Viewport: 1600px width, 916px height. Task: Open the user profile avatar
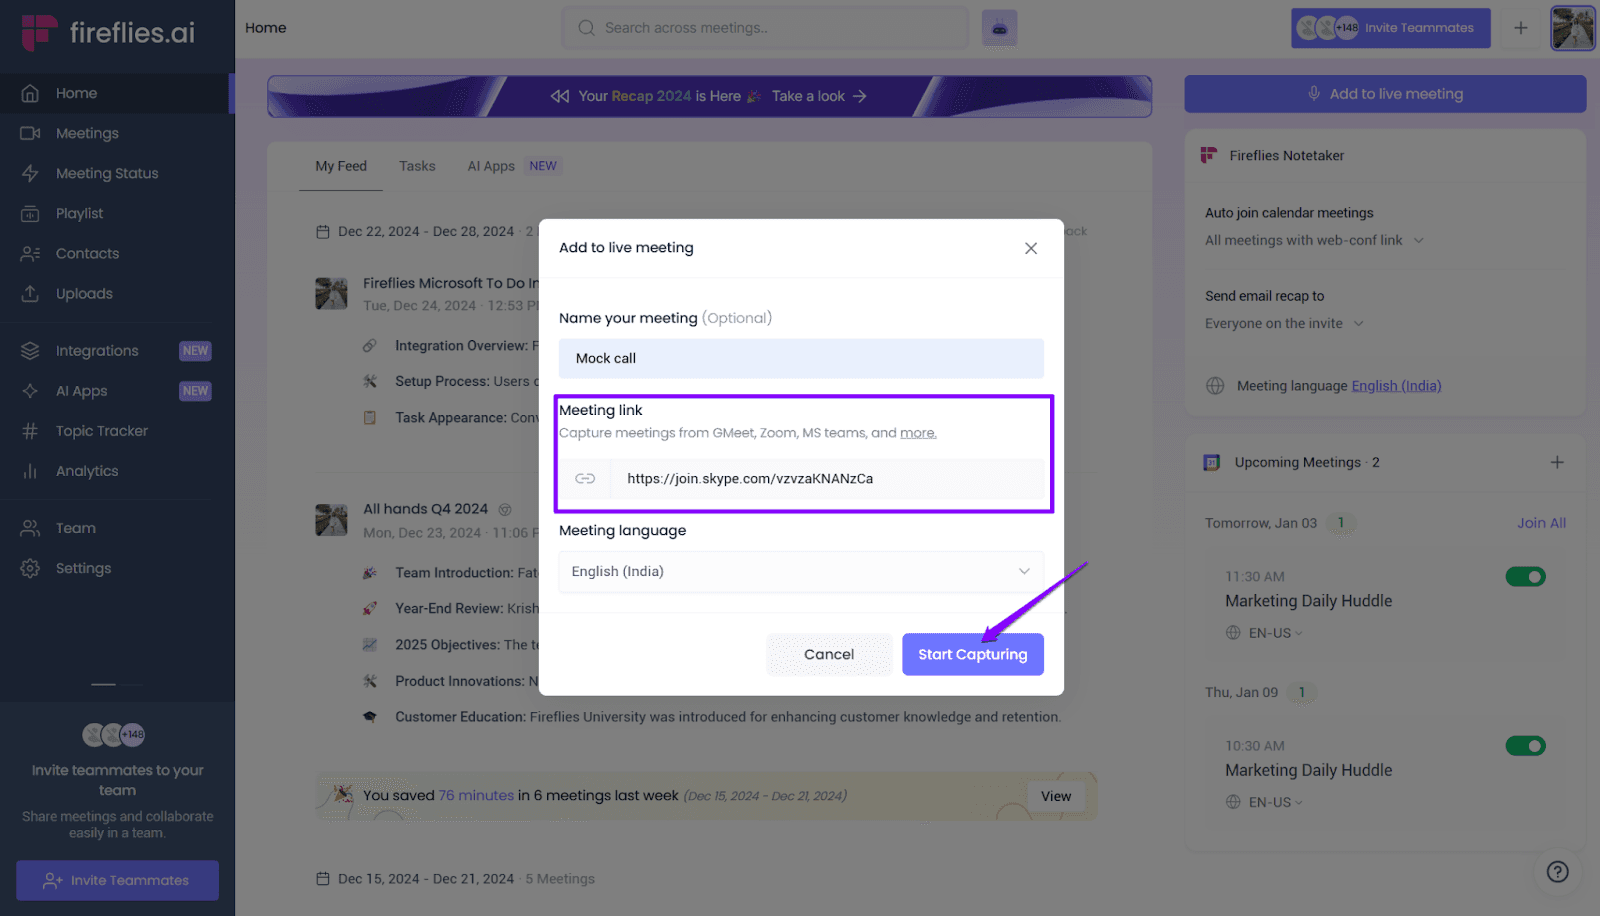click(x=1572, y=28)
